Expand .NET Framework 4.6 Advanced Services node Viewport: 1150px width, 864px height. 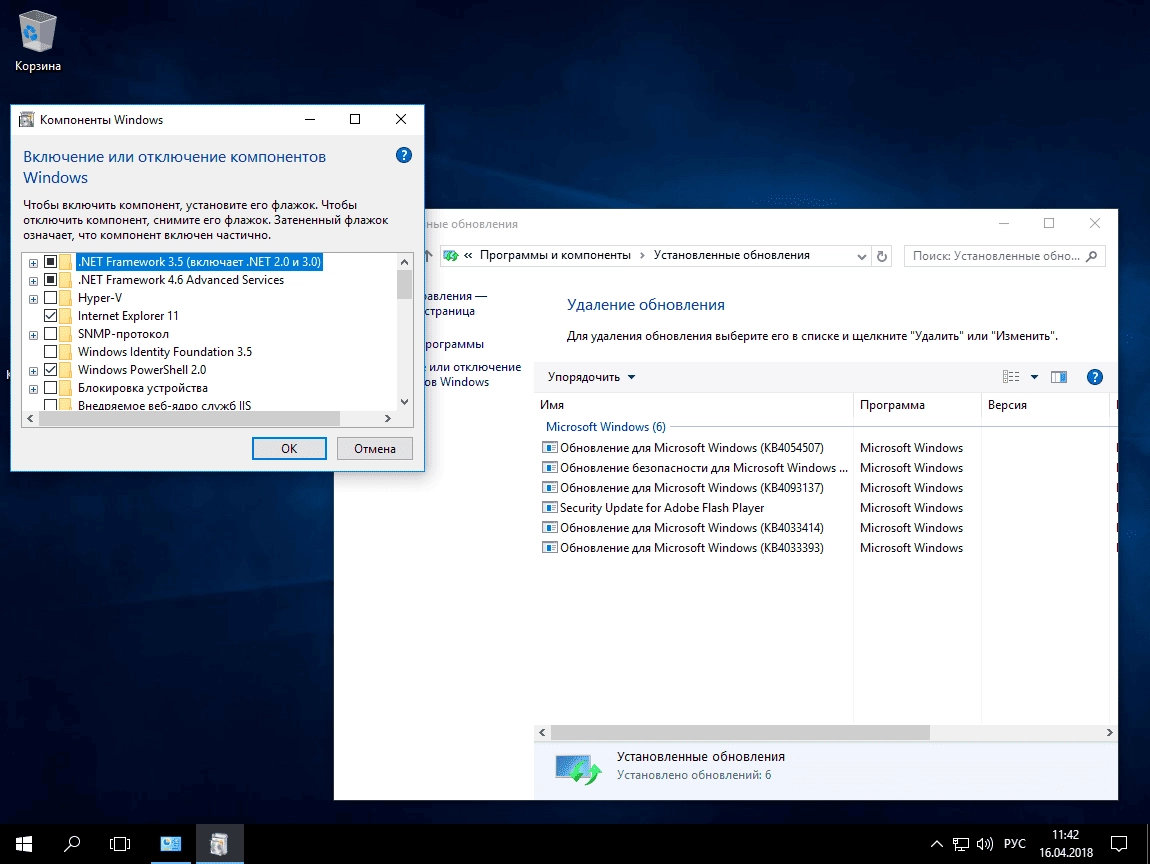point(33,281)
